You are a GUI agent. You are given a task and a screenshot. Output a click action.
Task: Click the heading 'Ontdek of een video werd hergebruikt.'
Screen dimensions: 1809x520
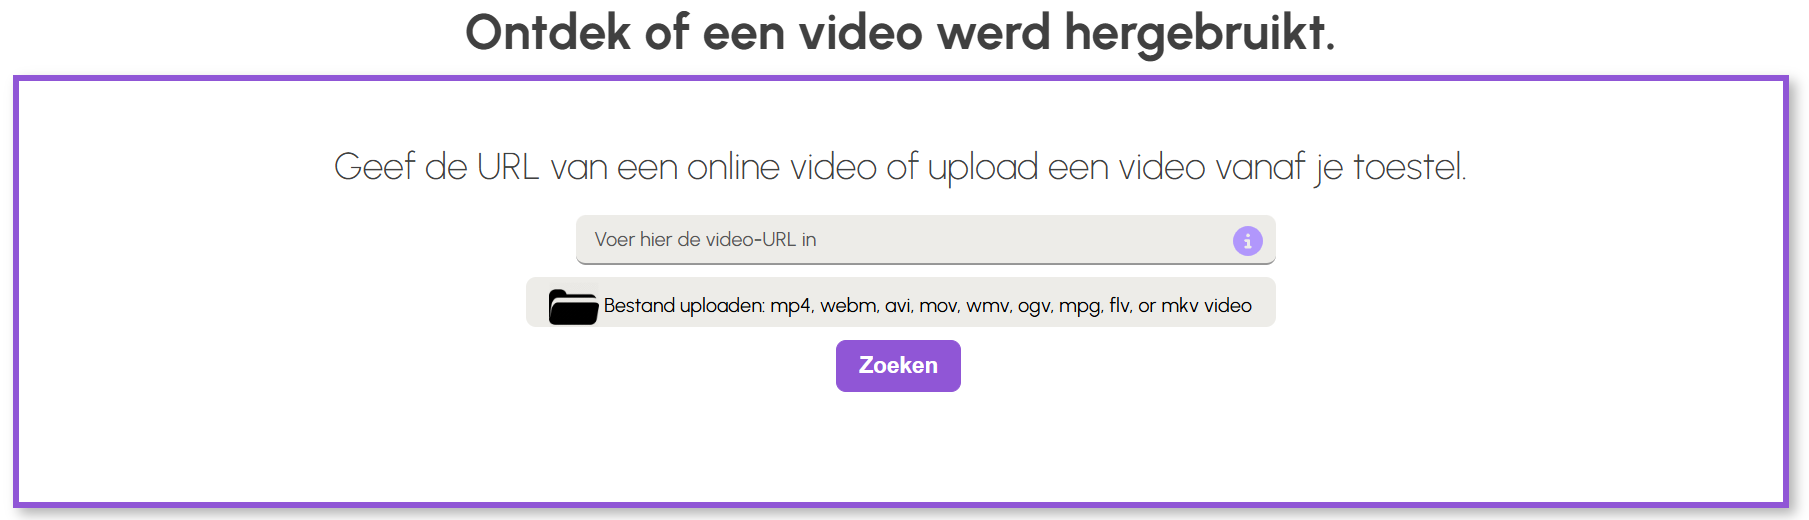(900, 32)
